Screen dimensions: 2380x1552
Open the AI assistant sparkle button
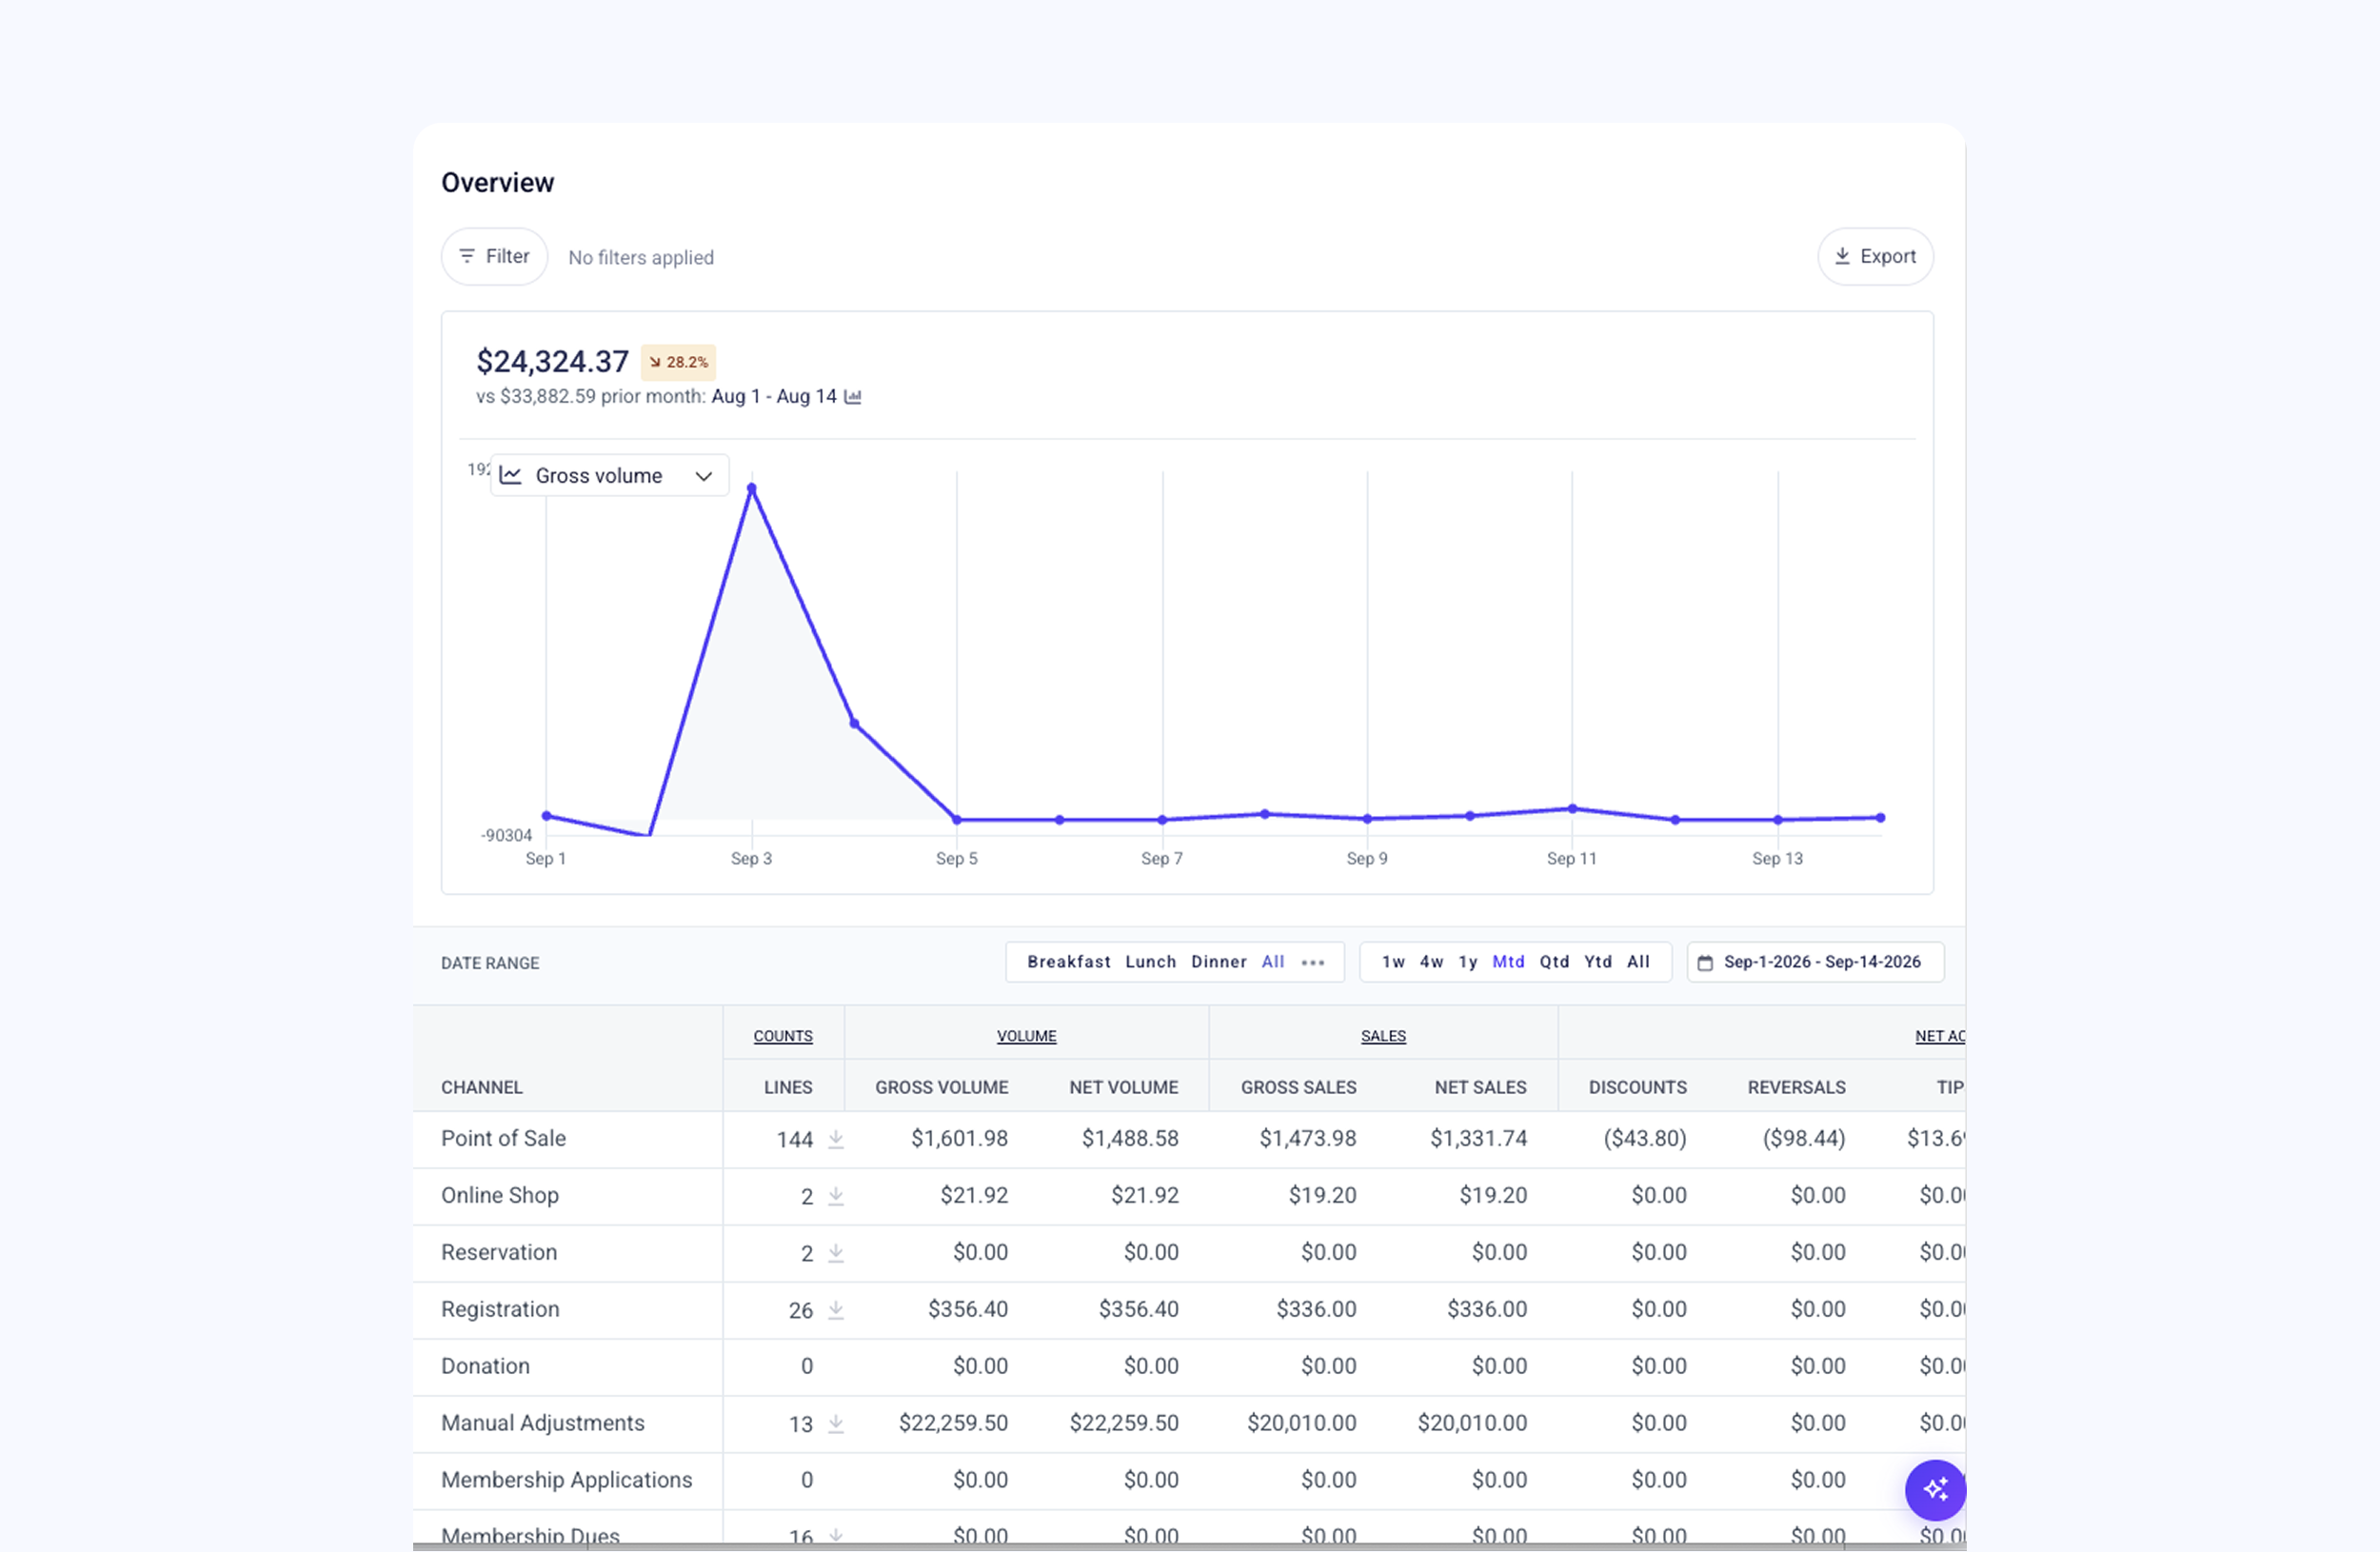(x=1935, y=1490)
